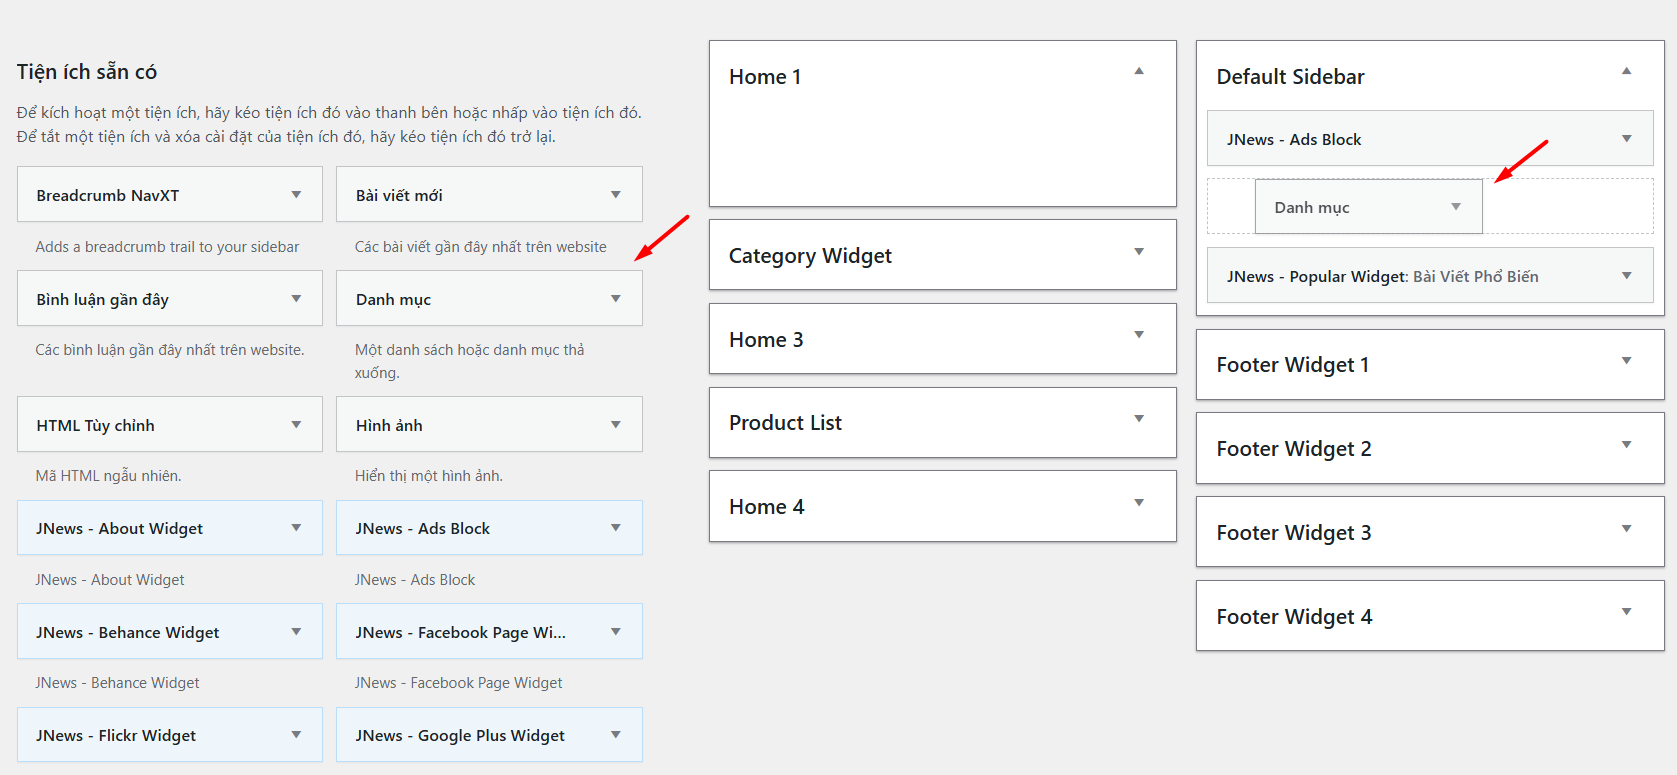Image resolution: width=1677 pixels, height=775 pixels.
Task: Expand the Breadcrumb NavXT widget arrow
Action: (x=296, y=195)
